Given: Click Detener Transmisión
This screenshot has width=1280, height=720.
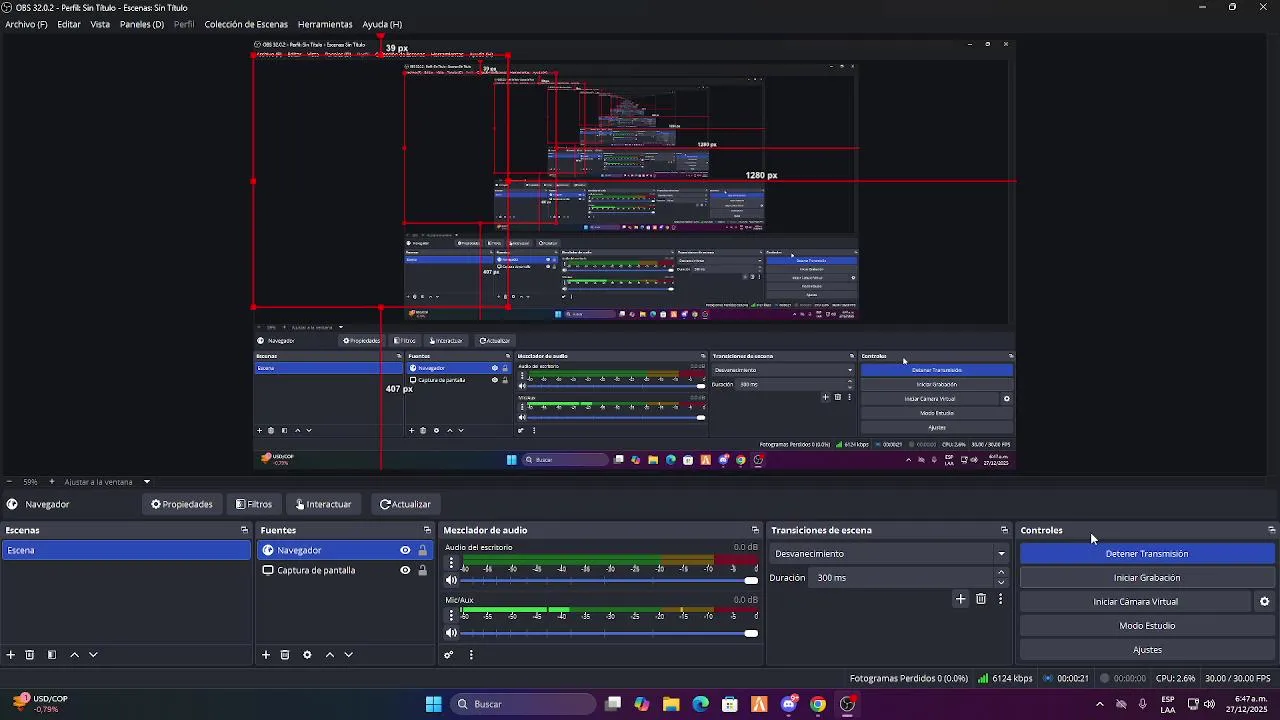Looking at the screenshot, I should pos(1147,554).
